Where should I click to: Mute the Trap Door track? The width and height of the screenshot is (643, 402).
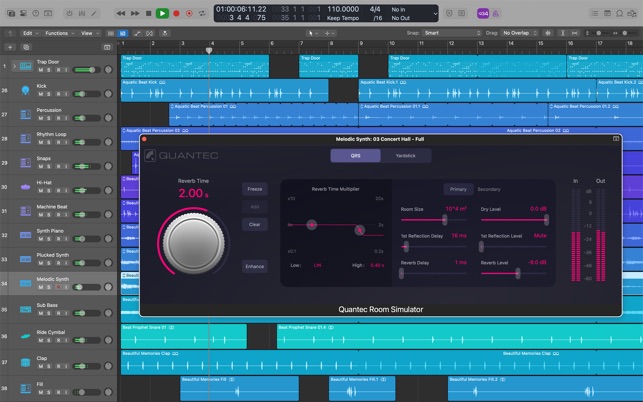click(x=41, y=71)
